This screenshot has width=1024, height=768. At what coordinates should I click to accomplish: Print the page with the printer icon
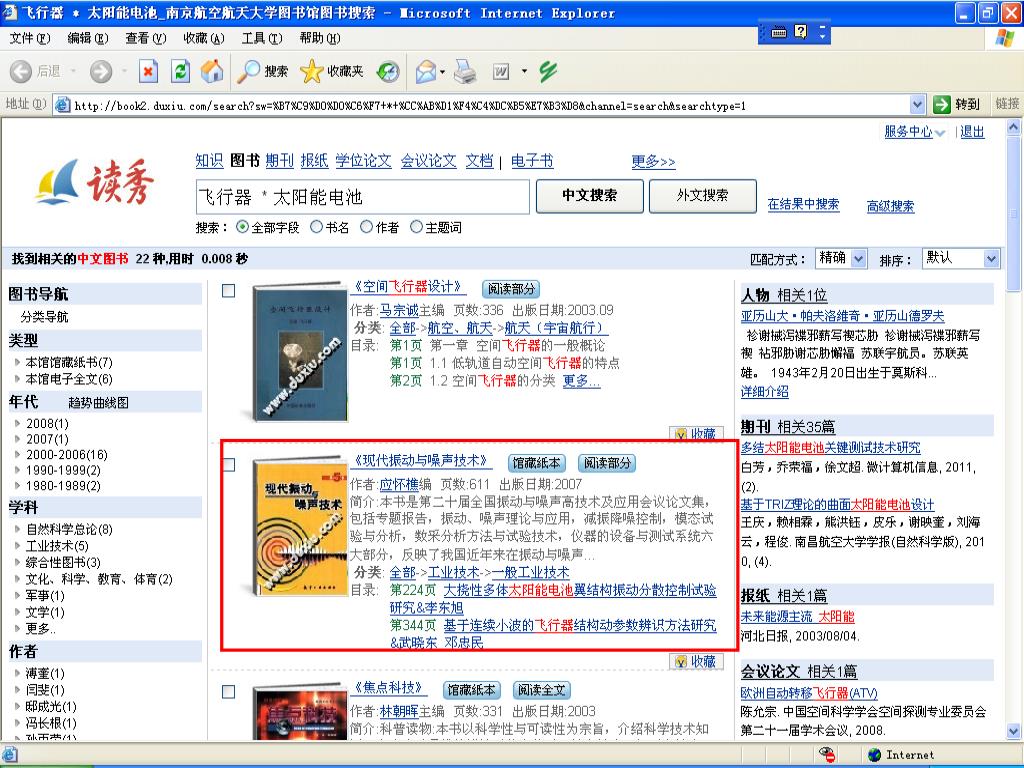click(x=465, y=71)
